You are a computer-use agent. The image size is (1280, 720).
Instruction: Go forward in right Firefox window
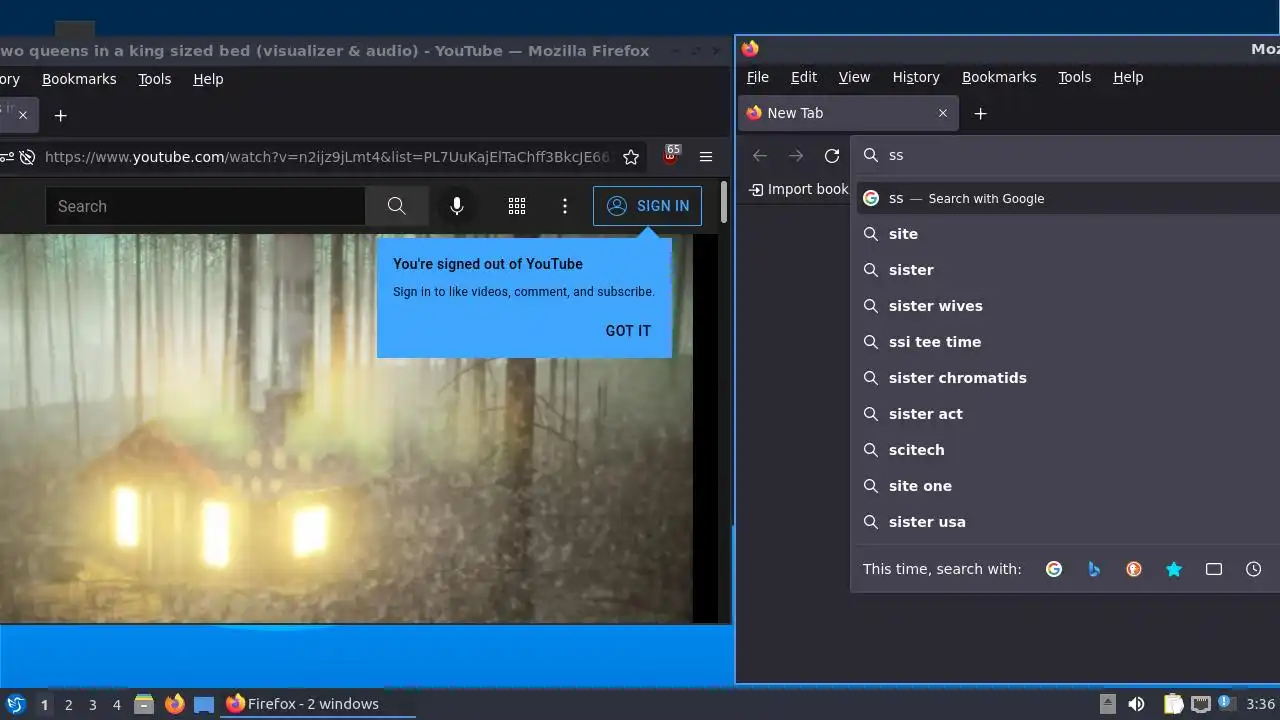[x=796, y=155]
